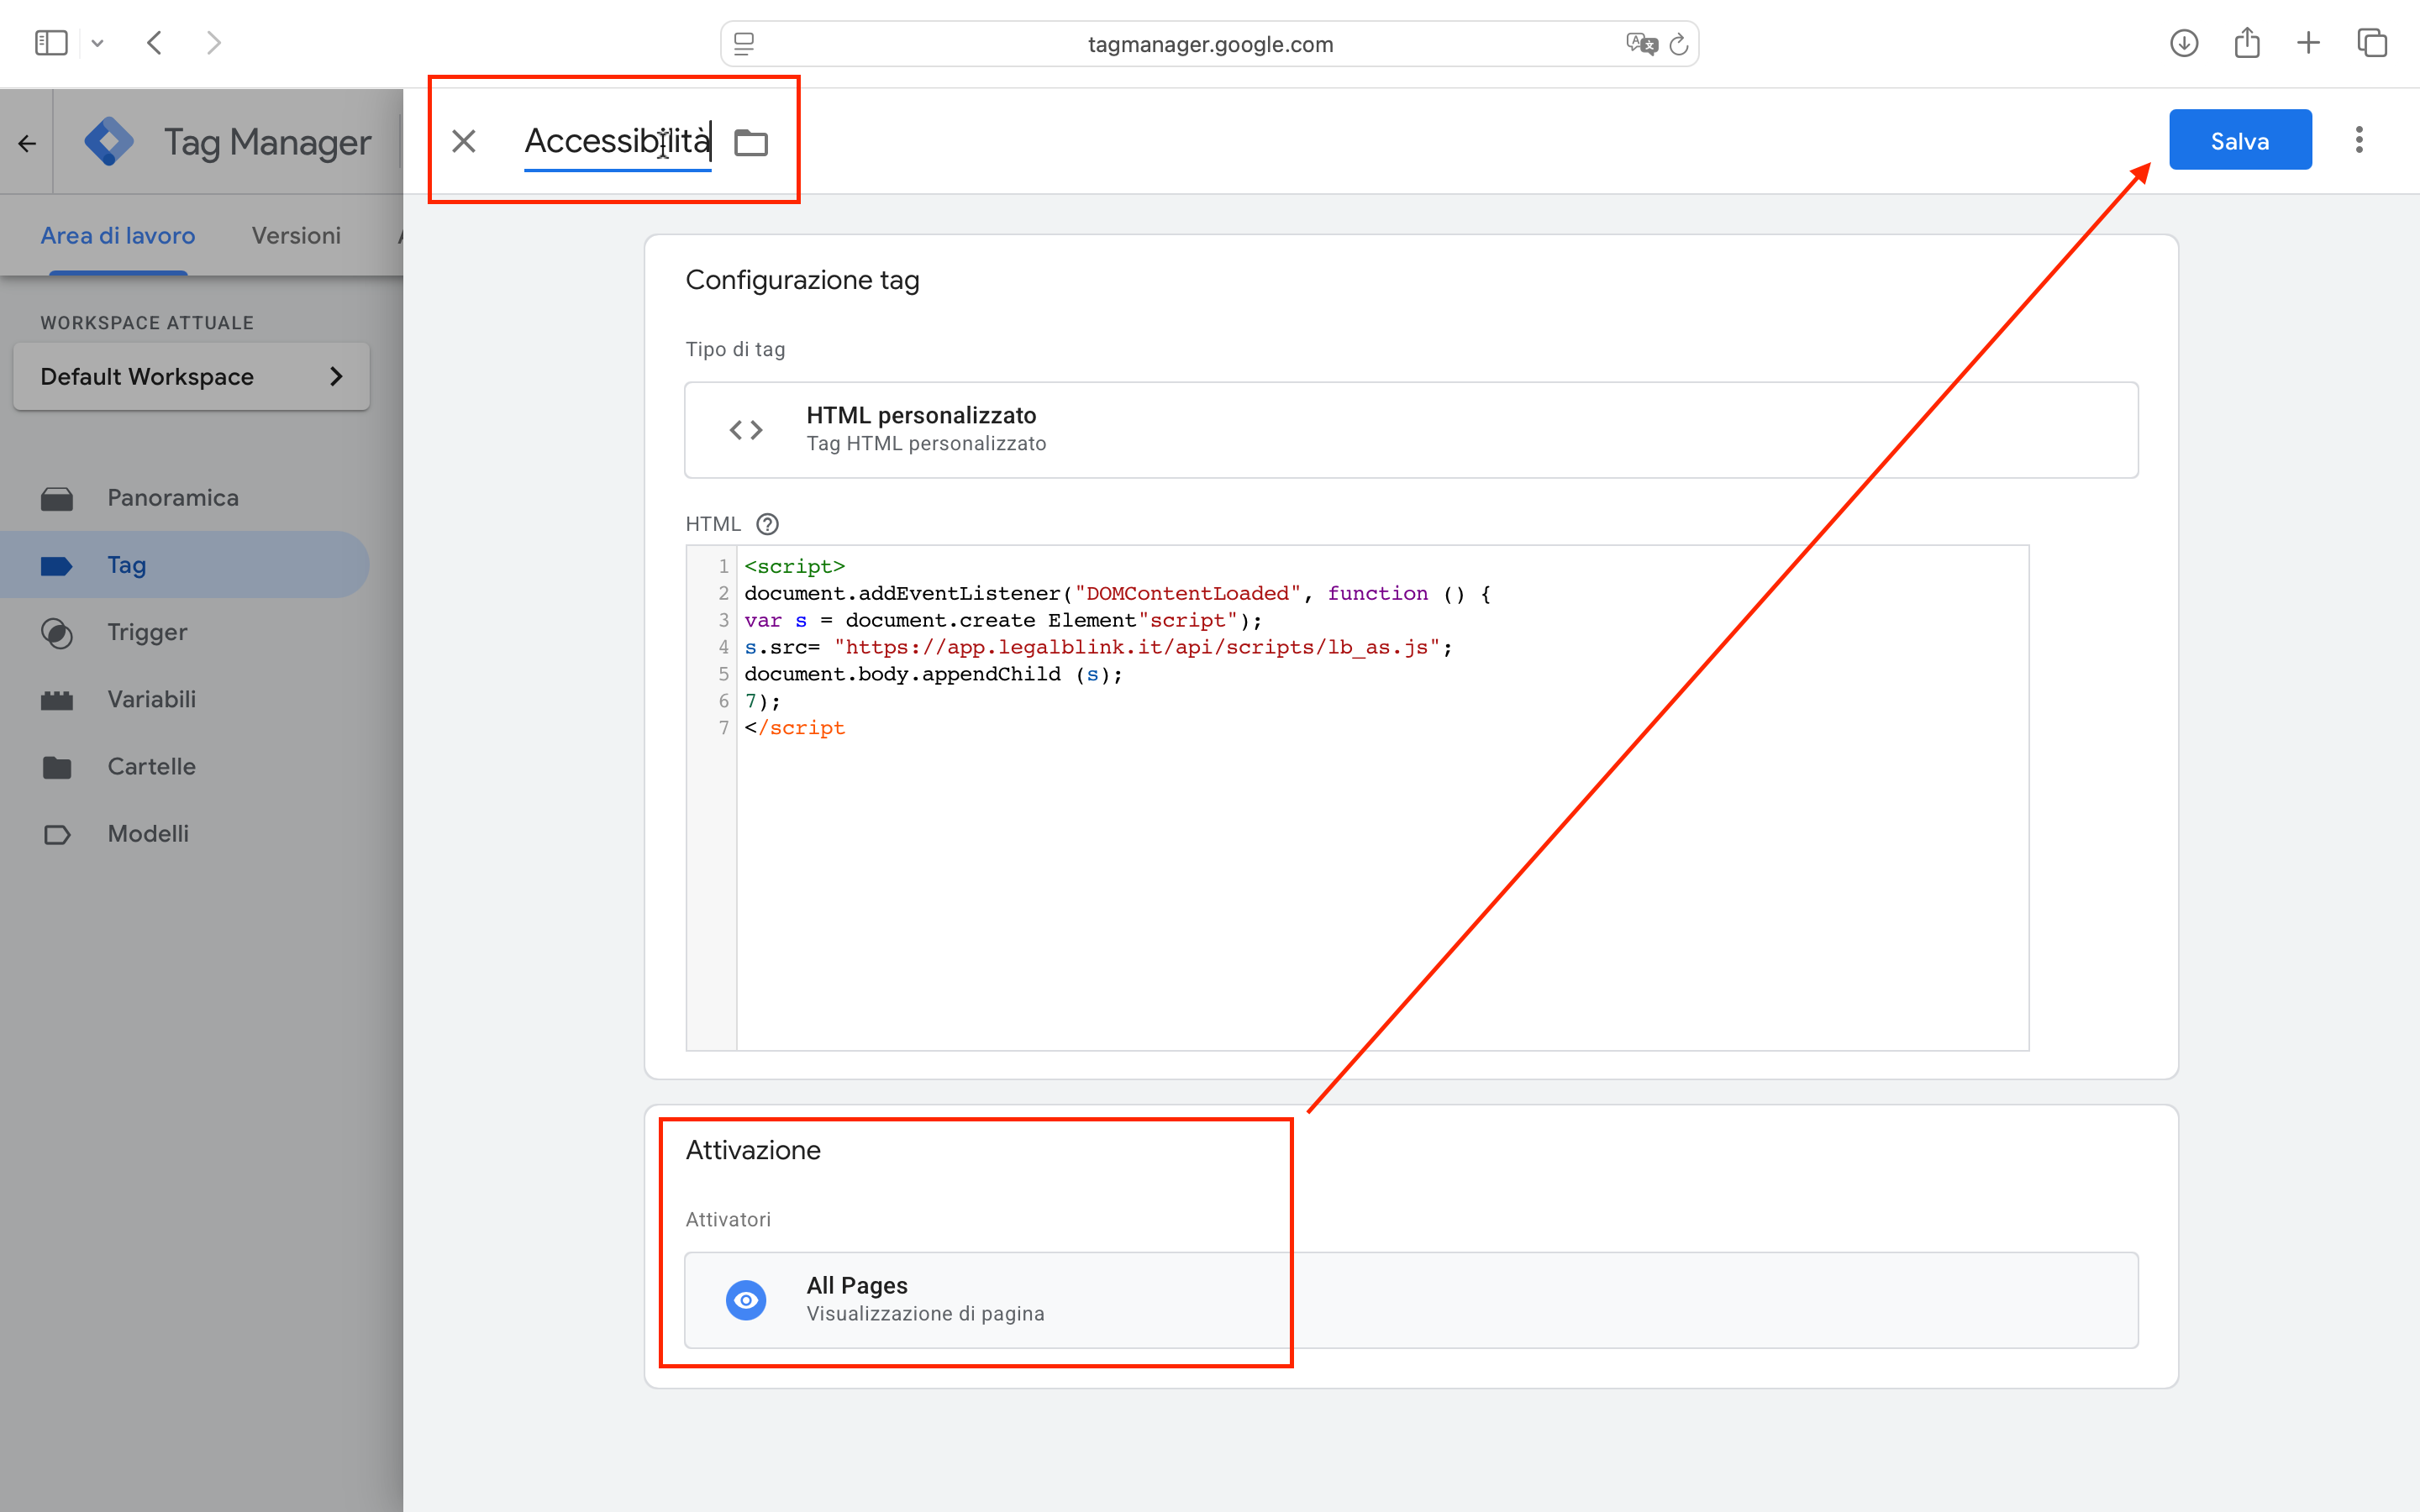Open the HTML personalizzato tag type selector

coord(1410,430)
